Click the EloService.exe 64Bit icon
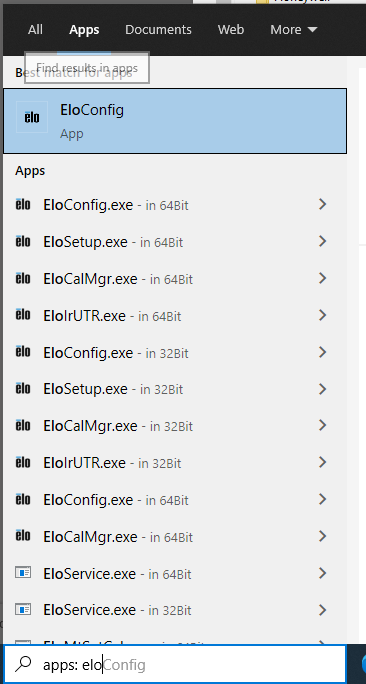Screen dimensions: 366x684 point(23,572)
